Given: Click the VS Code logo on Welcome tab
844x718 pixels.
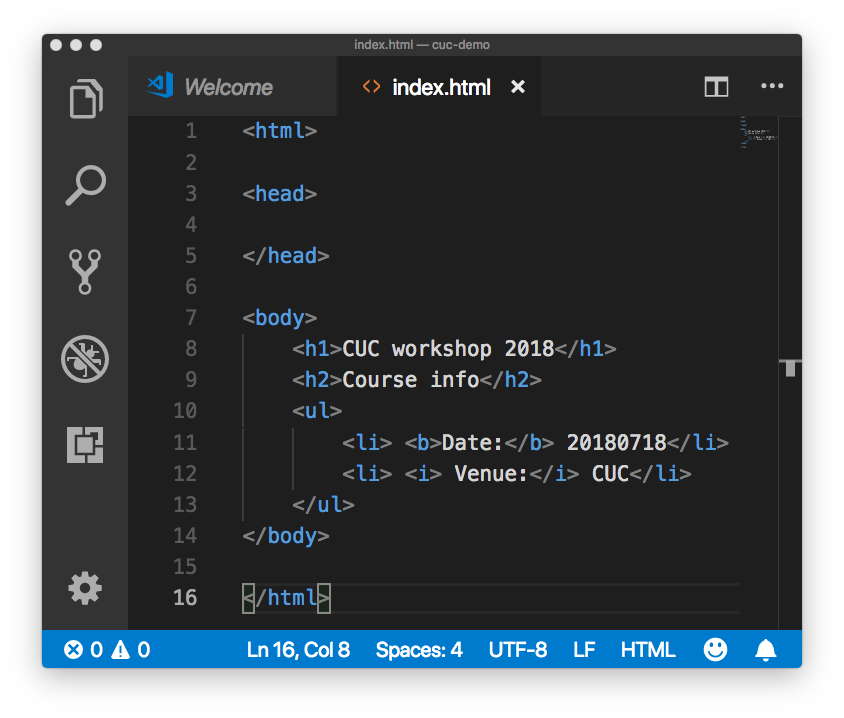Looking at the screenshot, I should [x=160, y=85].
